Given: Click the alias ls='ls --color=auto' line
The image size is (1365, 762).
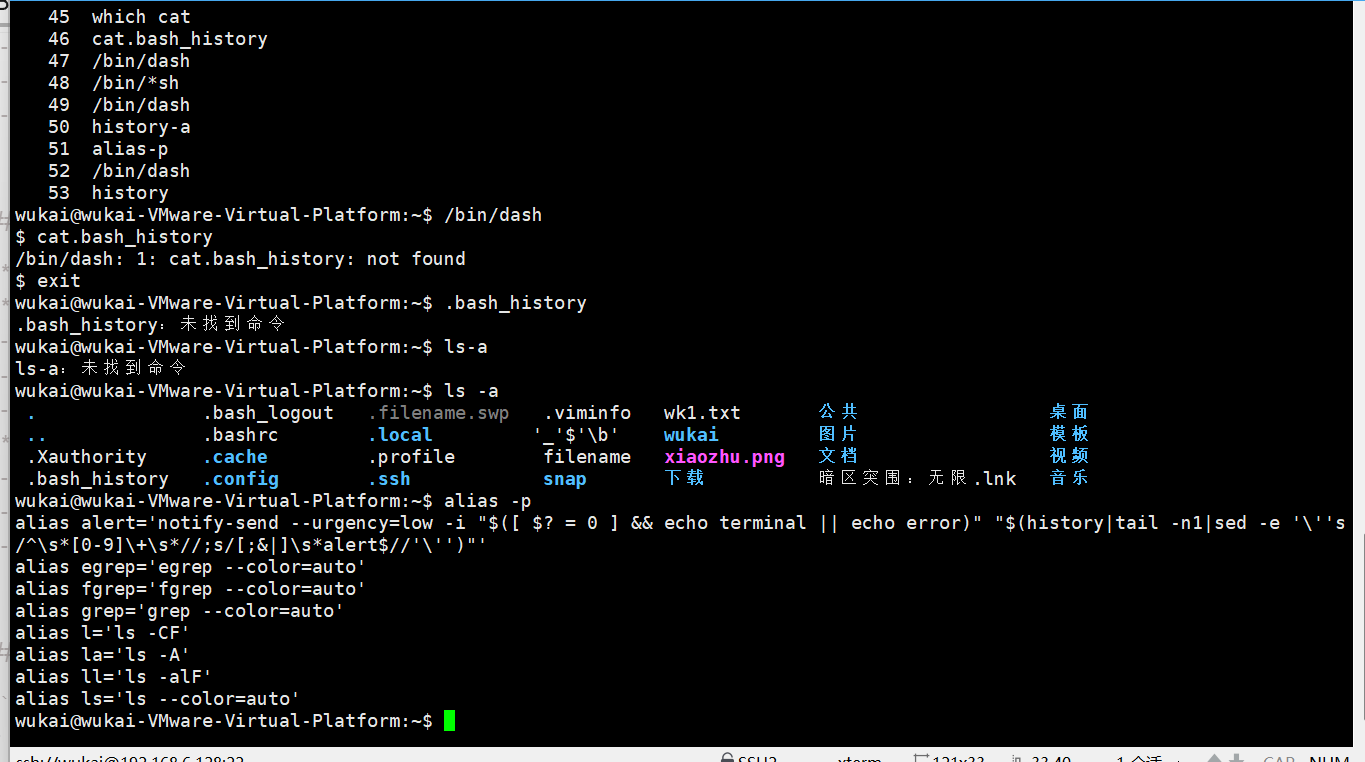Looking at the screenshot, I should [157, 699].
